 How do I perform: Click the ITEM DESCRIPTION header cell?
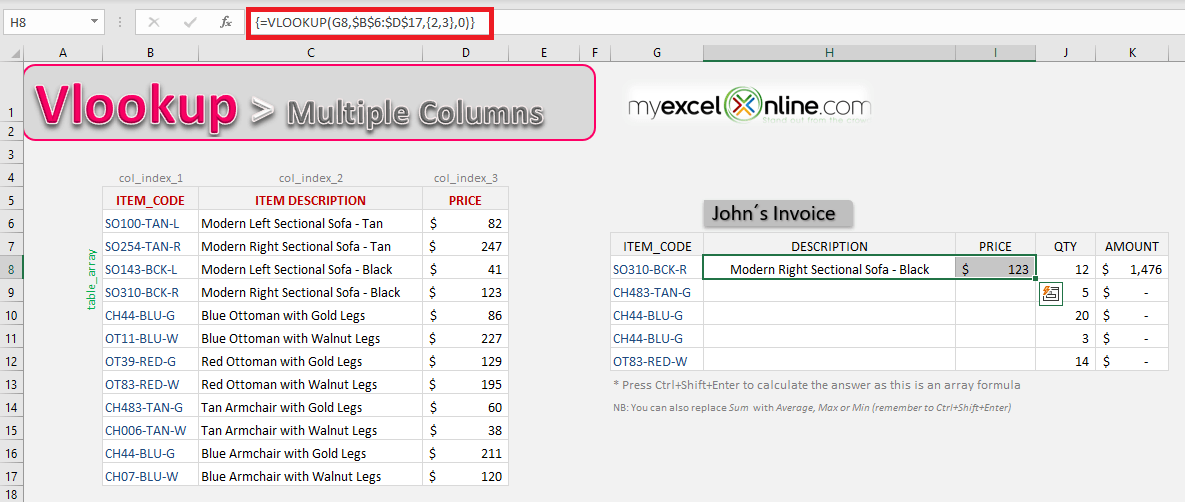click(310, 200)
